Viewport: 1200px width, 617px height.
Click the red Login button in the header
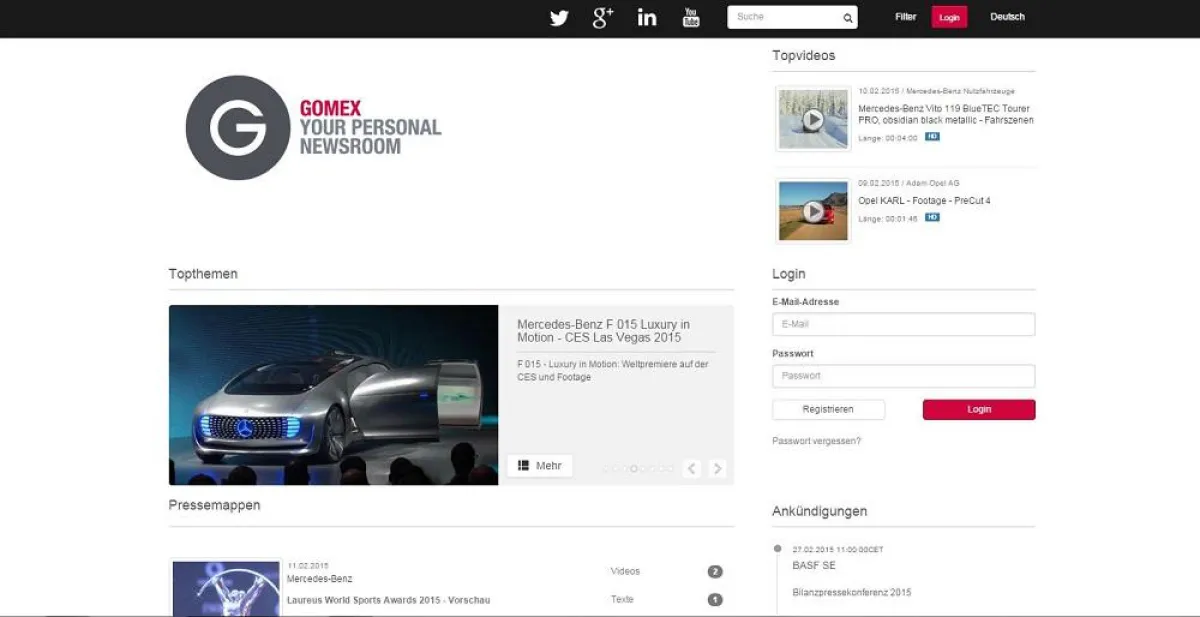click(949, 17)
